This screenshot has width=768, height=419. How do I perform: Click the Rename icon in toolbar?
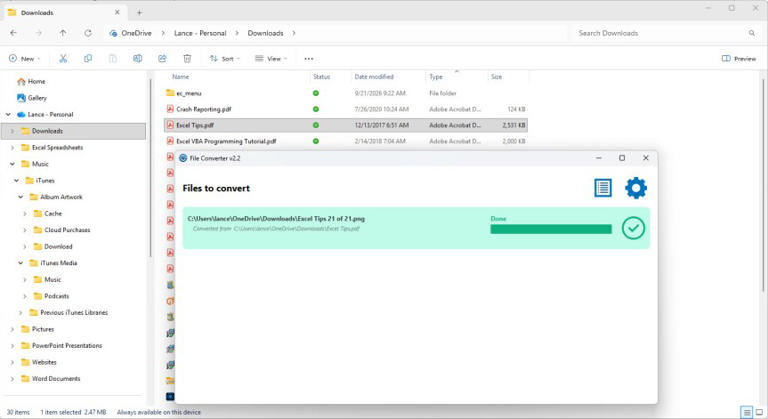138,58
